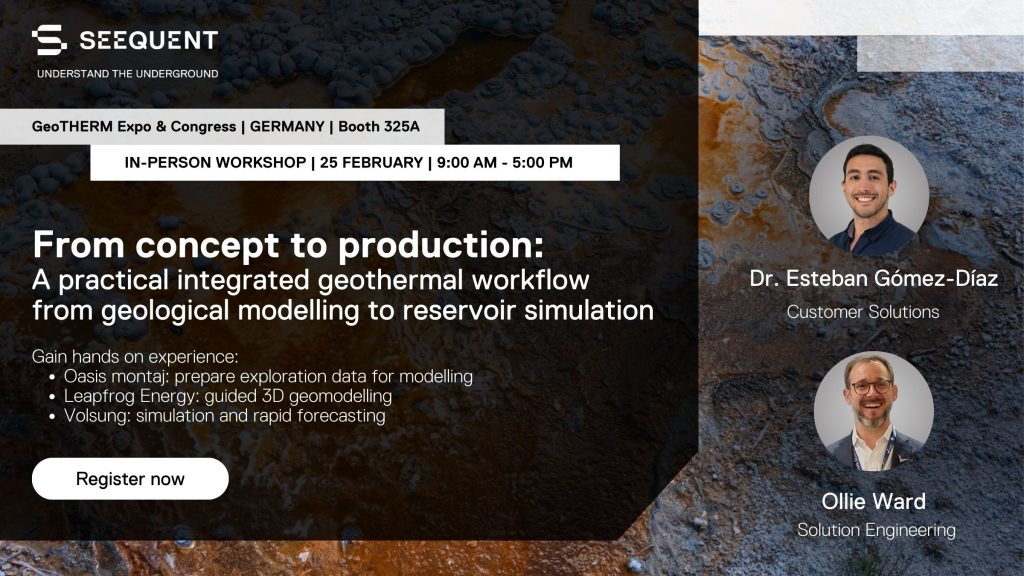
Task: Click the Seequent S logo icon
Action: 49,40
